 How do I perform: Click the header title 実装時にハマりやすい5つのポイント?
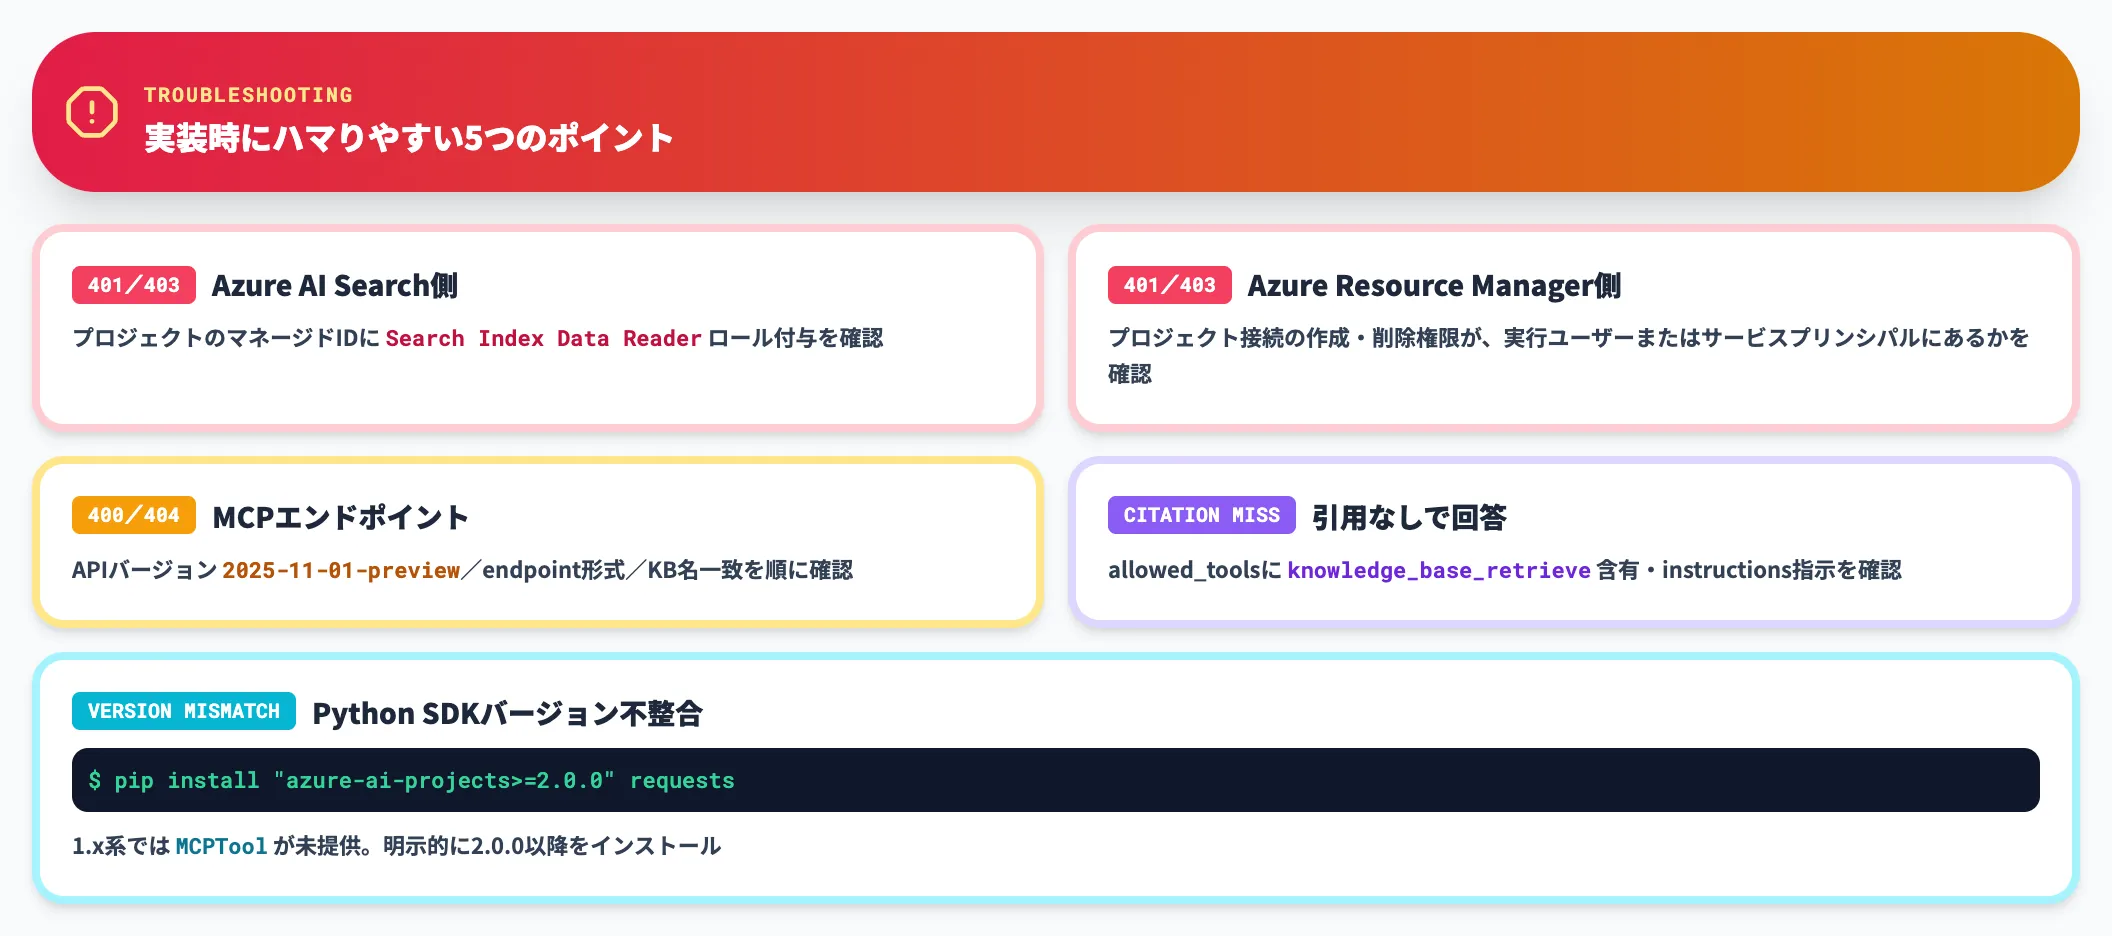click(x=408, y=138)
